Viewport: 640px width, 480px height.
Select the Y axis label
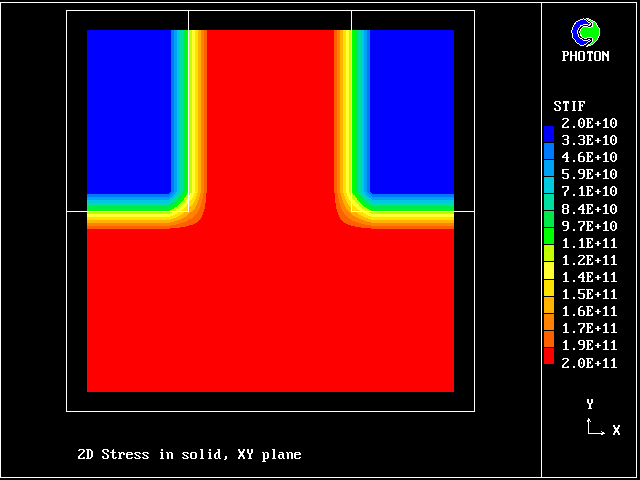[590, 404]
